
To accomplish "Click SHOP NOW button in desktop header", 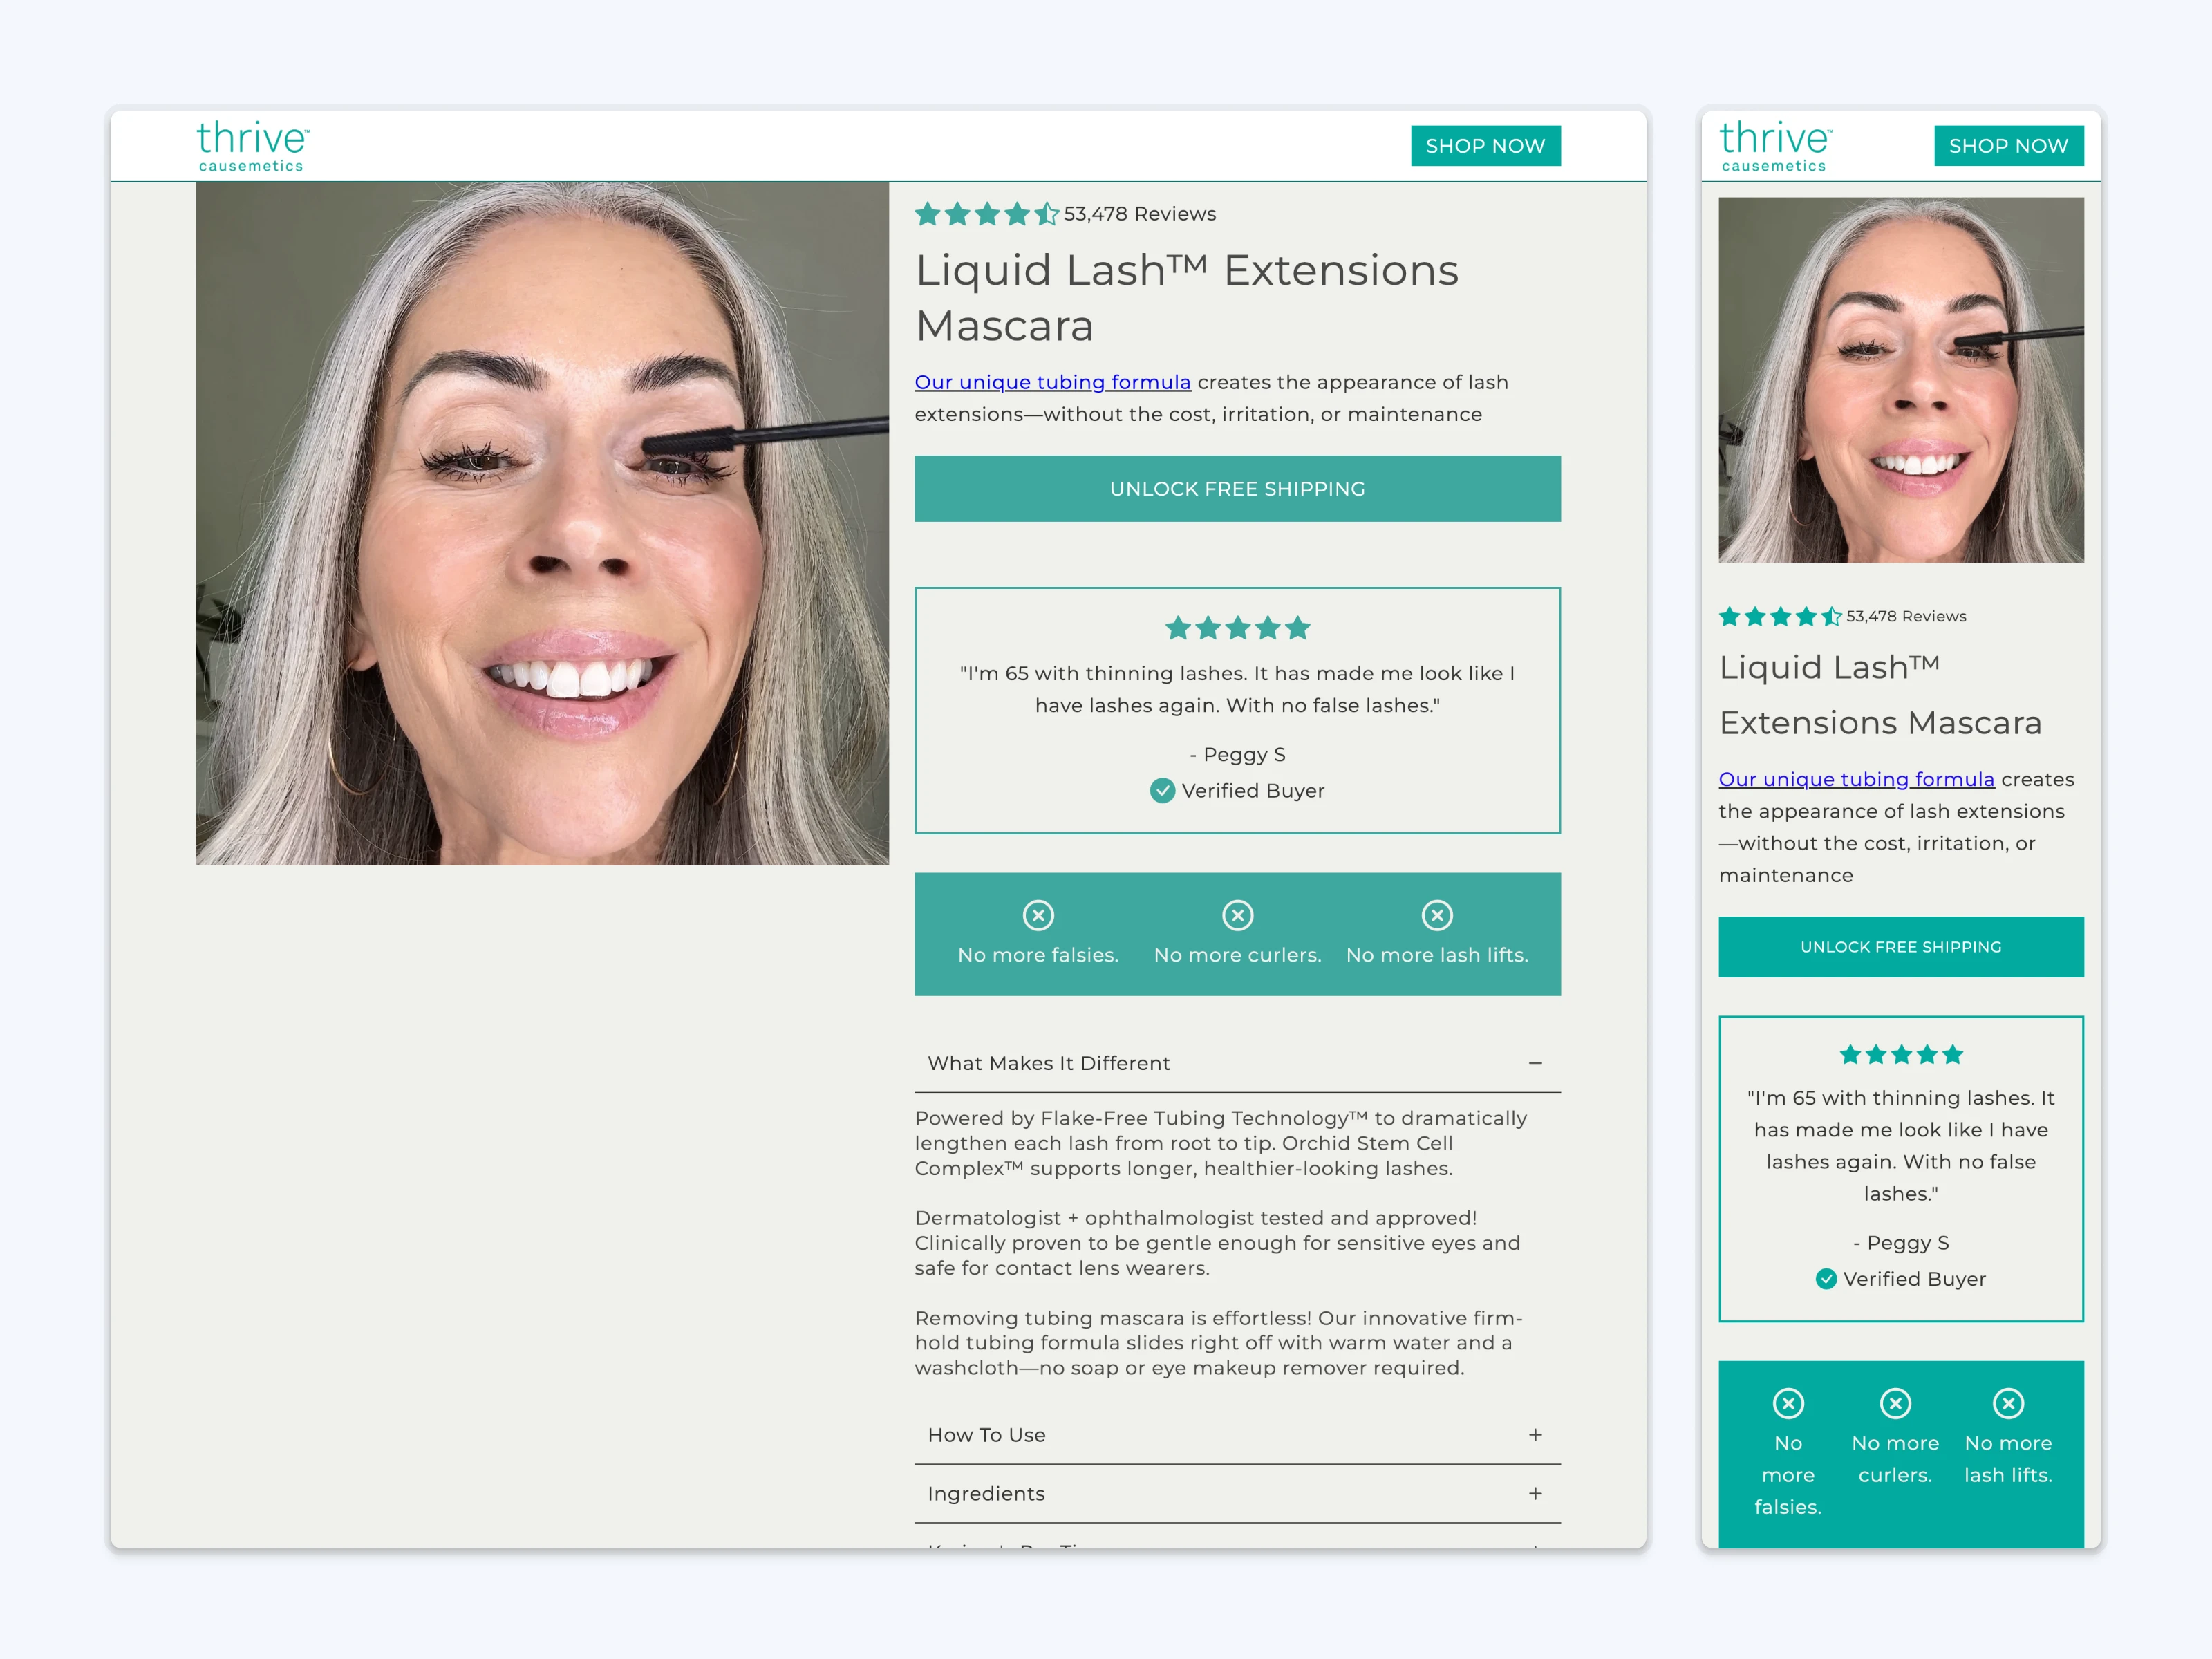I will 1485,146.
